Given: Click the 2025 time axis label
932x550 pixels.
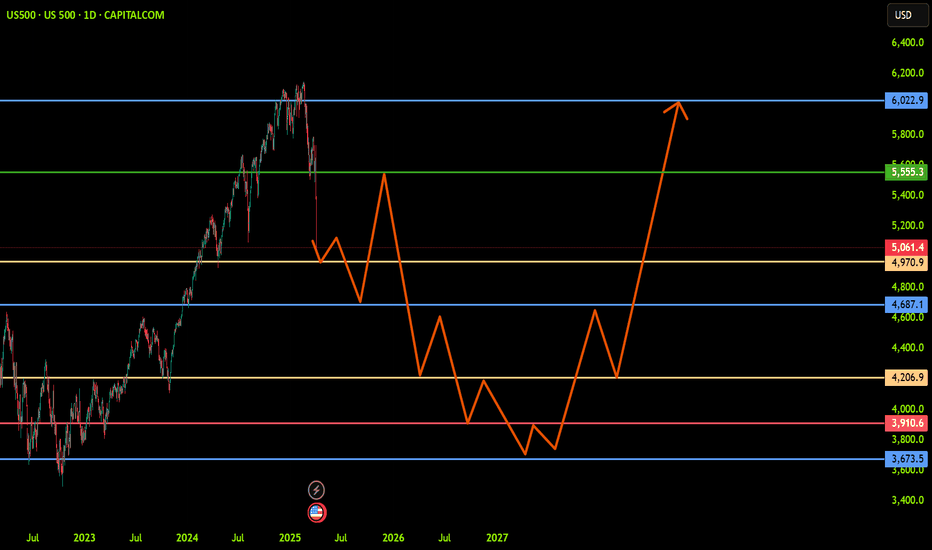Looking at the screenshot, I should (x=290, y=538).
